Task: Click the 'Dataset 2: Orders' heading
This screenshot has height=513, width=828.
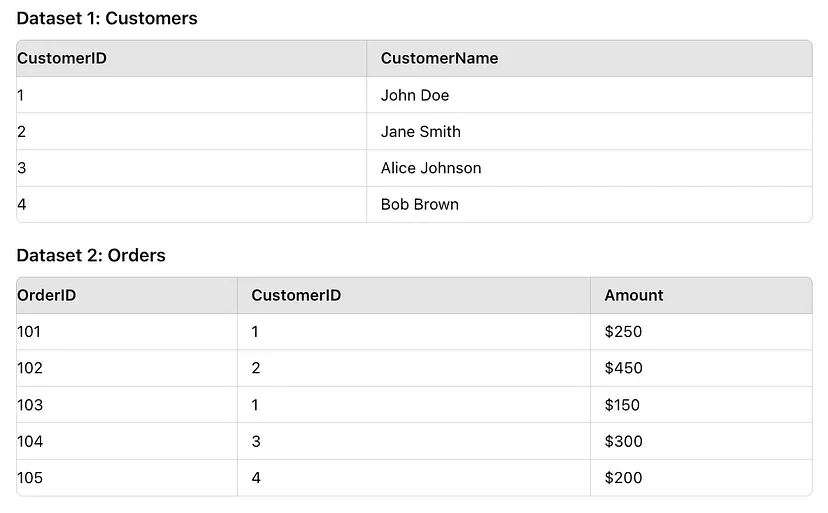Action: tap(91, 255)
